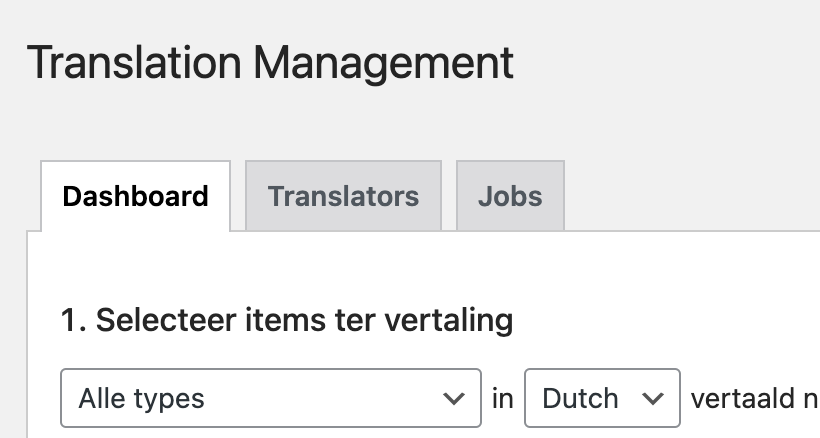The width and height of the screenshot is (820, 438).
Task: Click the chevron arrow beside Dutch
Action: click(654, 398)
